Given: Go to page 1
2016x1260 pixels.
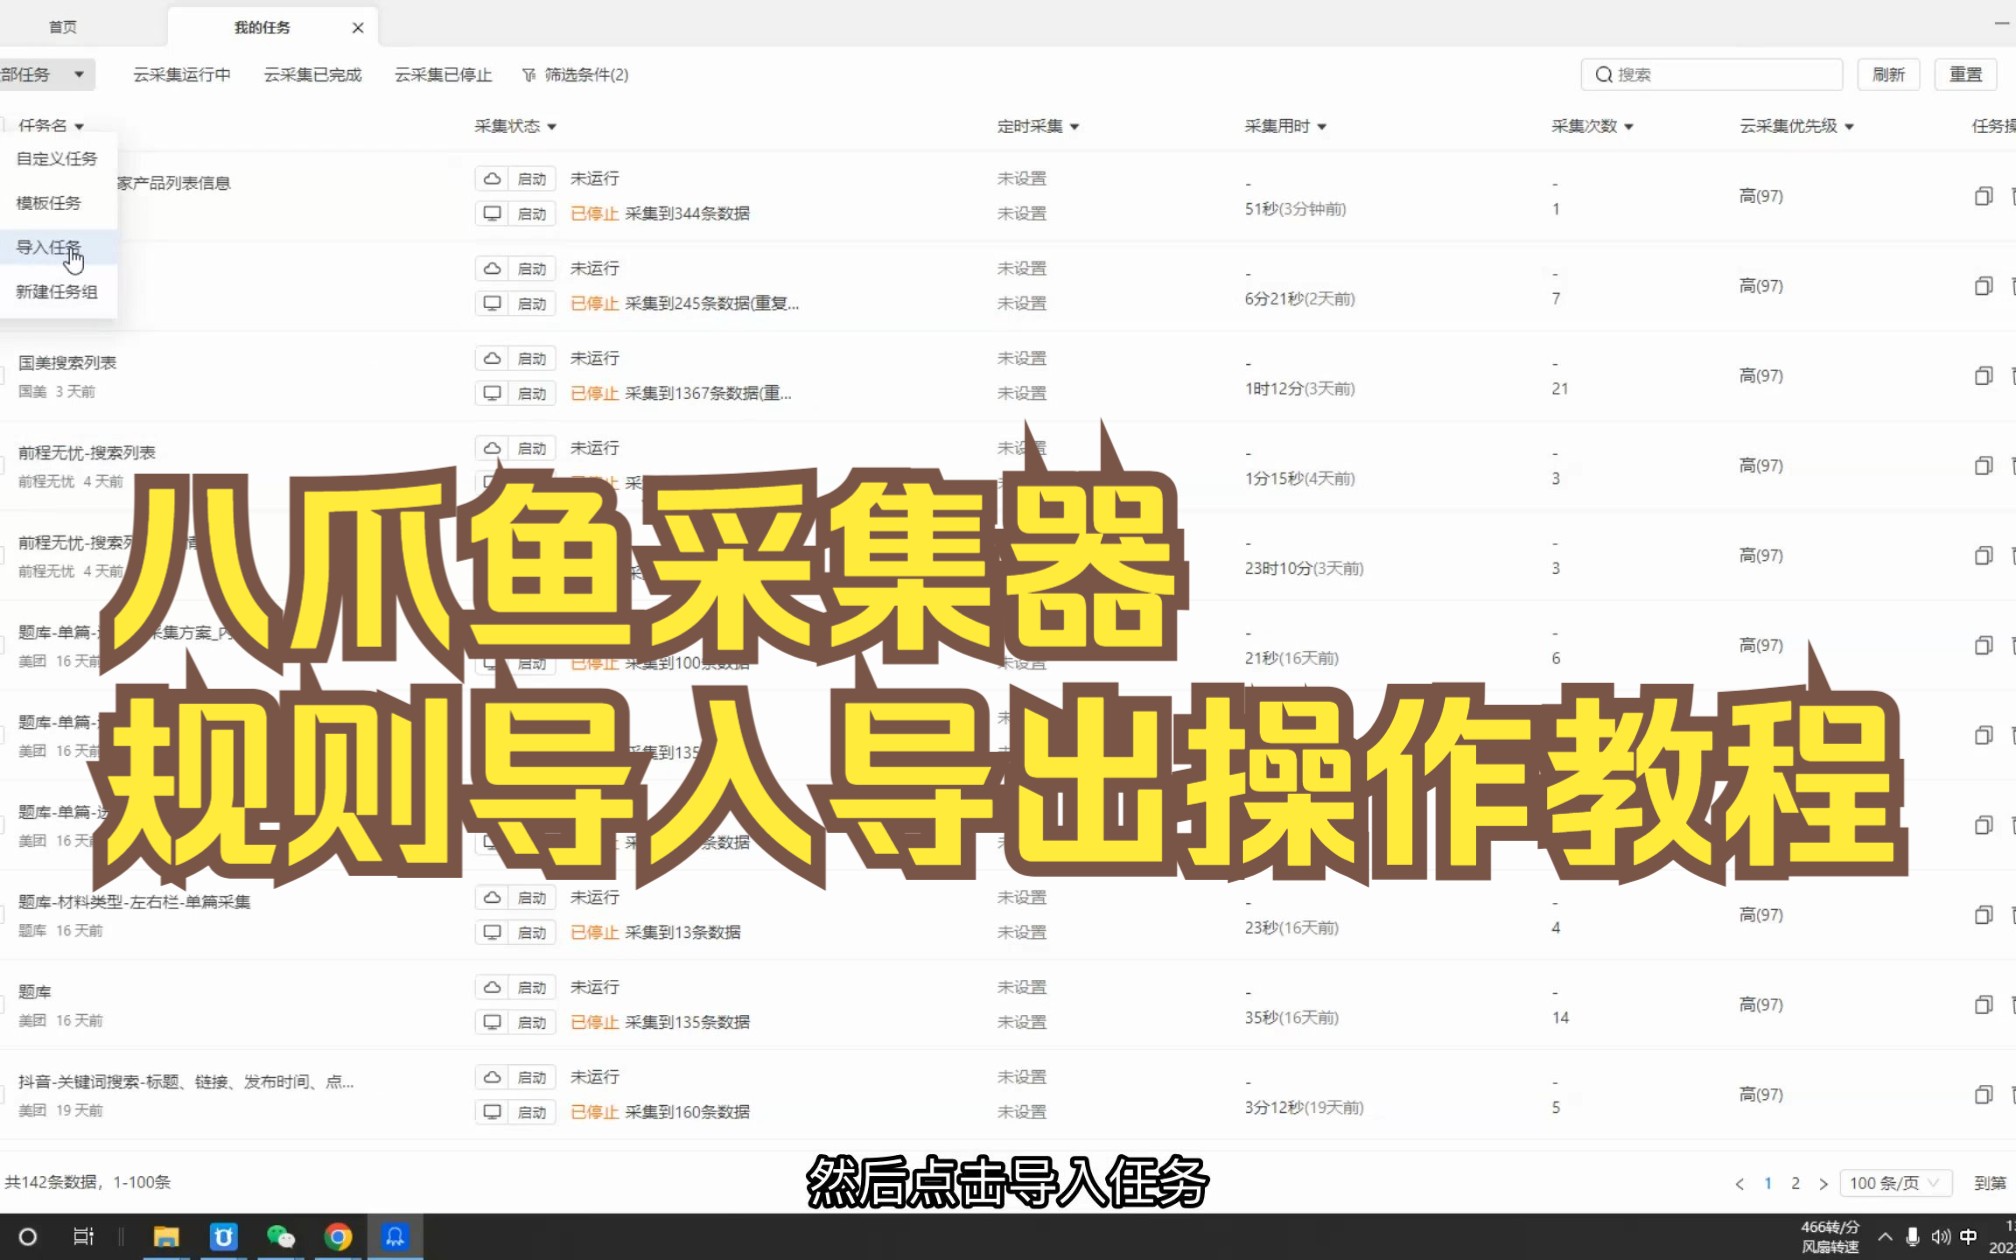Looking at the screenshot, I should click(x=1767, y=1183).
